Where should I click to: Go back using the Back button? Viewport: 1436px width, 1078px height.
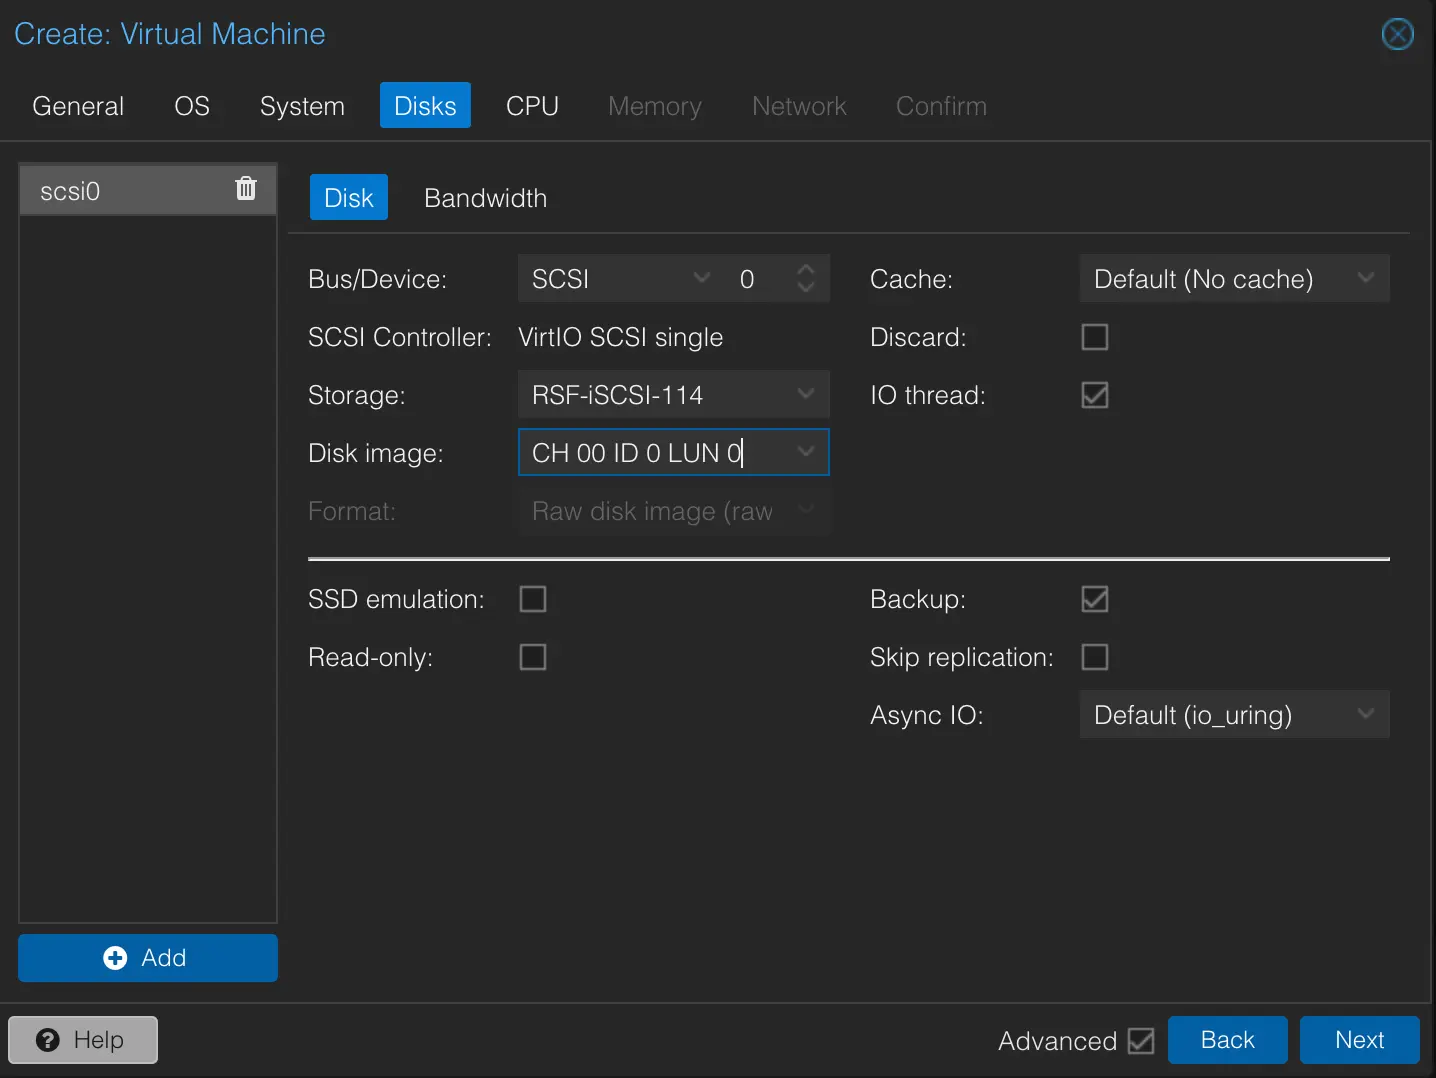[x=1227, y=1040]
